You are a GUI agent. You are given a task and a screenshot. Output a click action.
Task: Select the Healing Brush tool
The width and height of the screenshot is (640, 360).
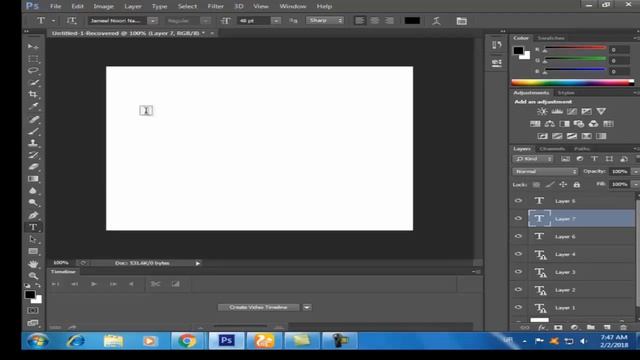33,119
